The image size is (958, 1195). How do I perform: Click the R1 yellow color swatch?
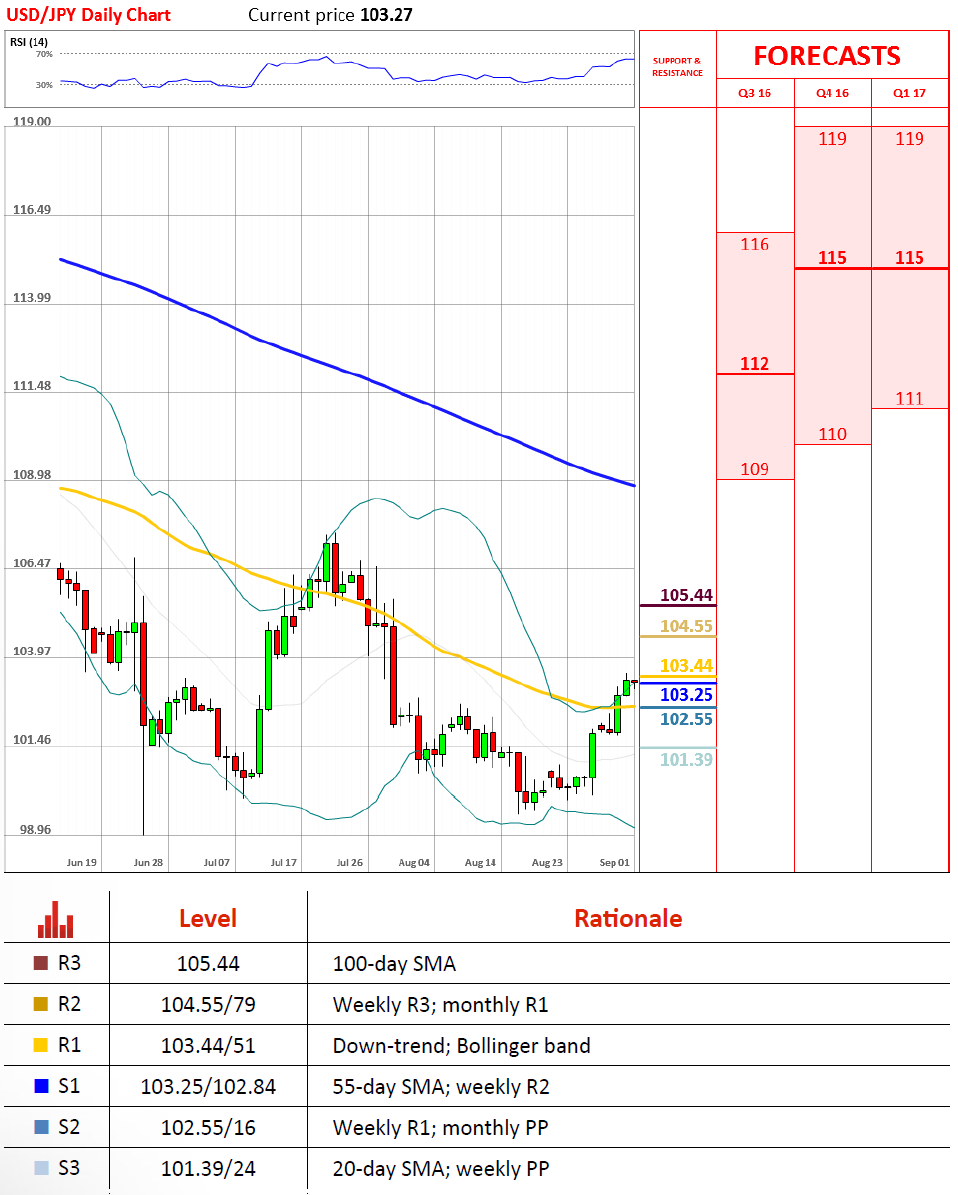pyautogui.click(x=41, y=1045)
